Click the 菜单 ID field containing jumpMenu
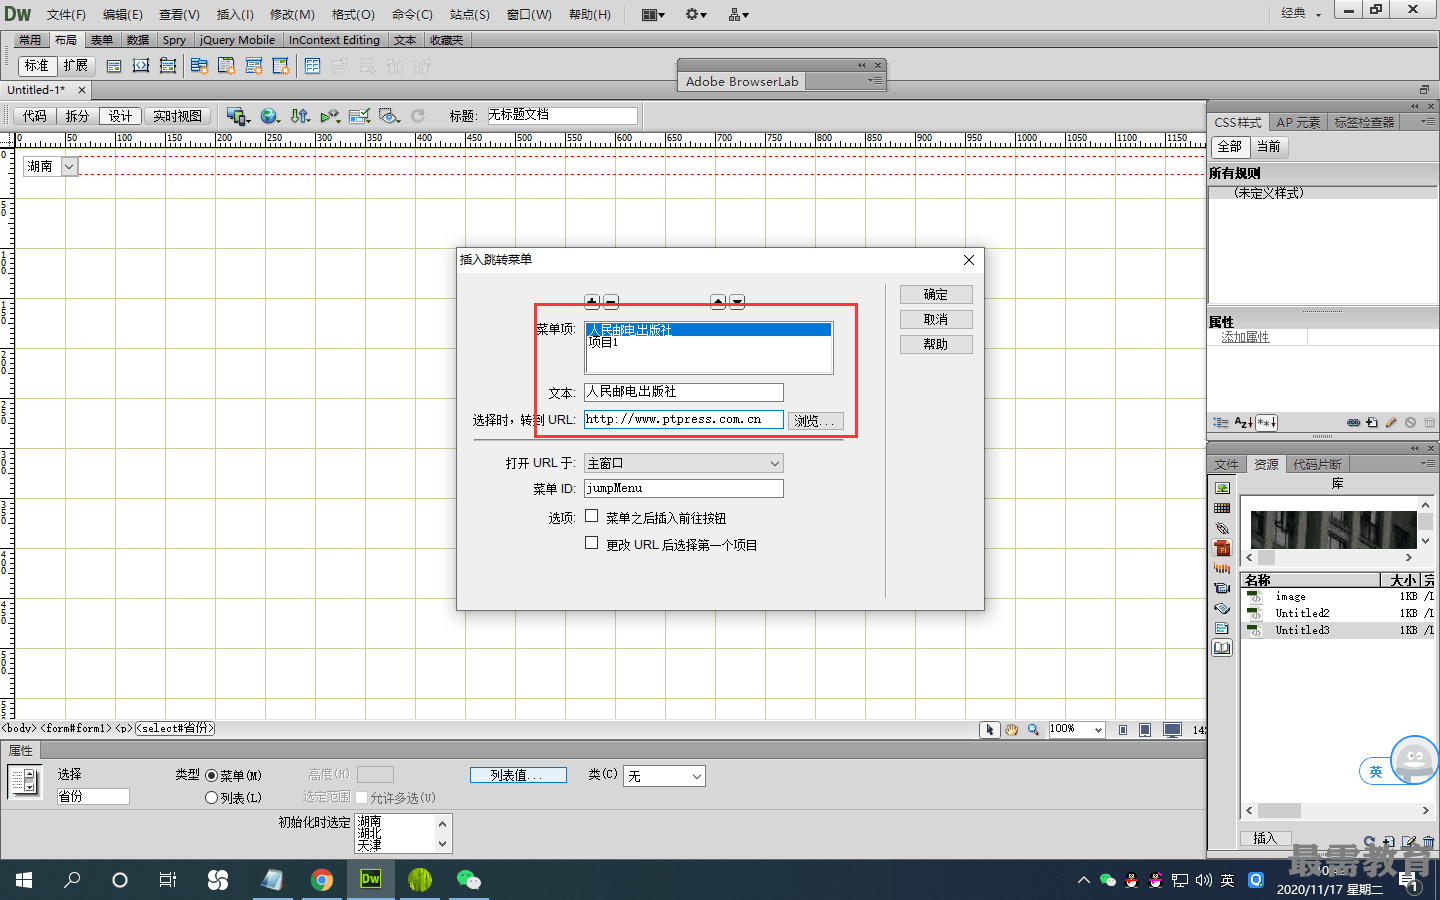1440x900 pixels. (x=684, y=488)
